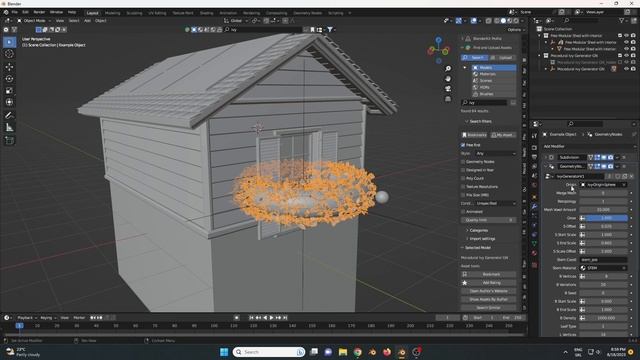This screenshot has height=360, width=640.
Task: Open the File menu
Action: tap(15, 12)
